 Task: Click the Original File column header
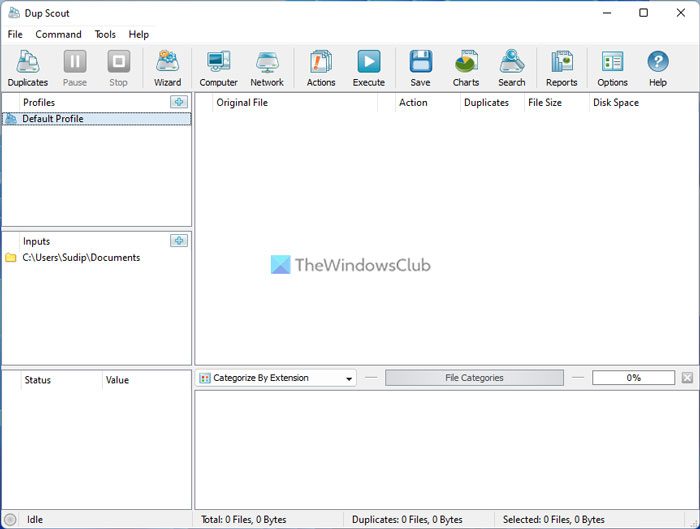point(295,103)
